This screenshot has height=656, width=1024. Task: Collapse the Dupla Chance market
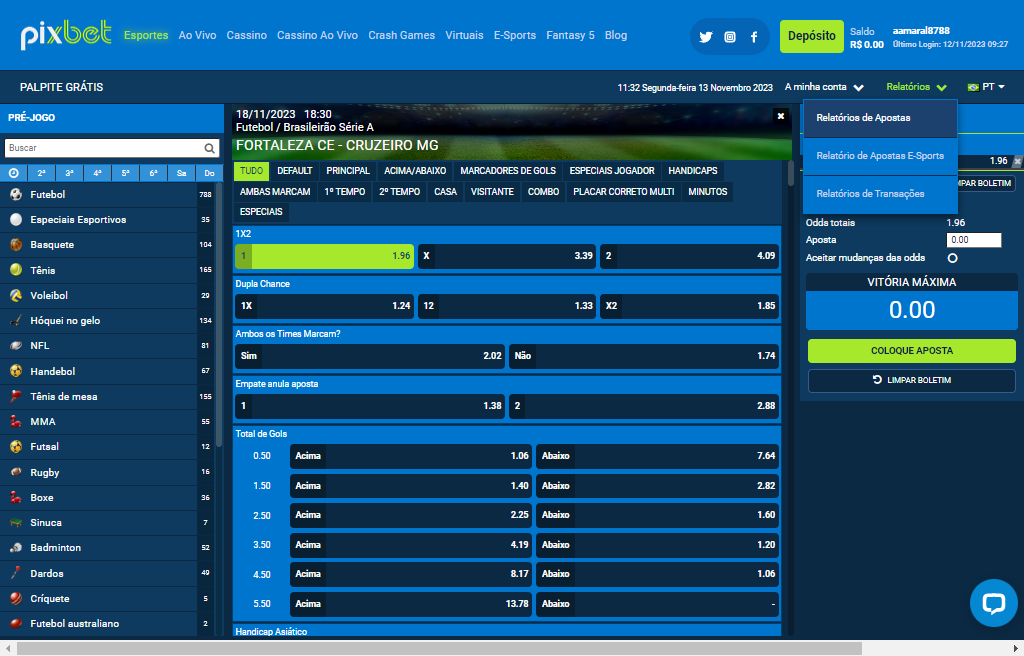point(507,284)
